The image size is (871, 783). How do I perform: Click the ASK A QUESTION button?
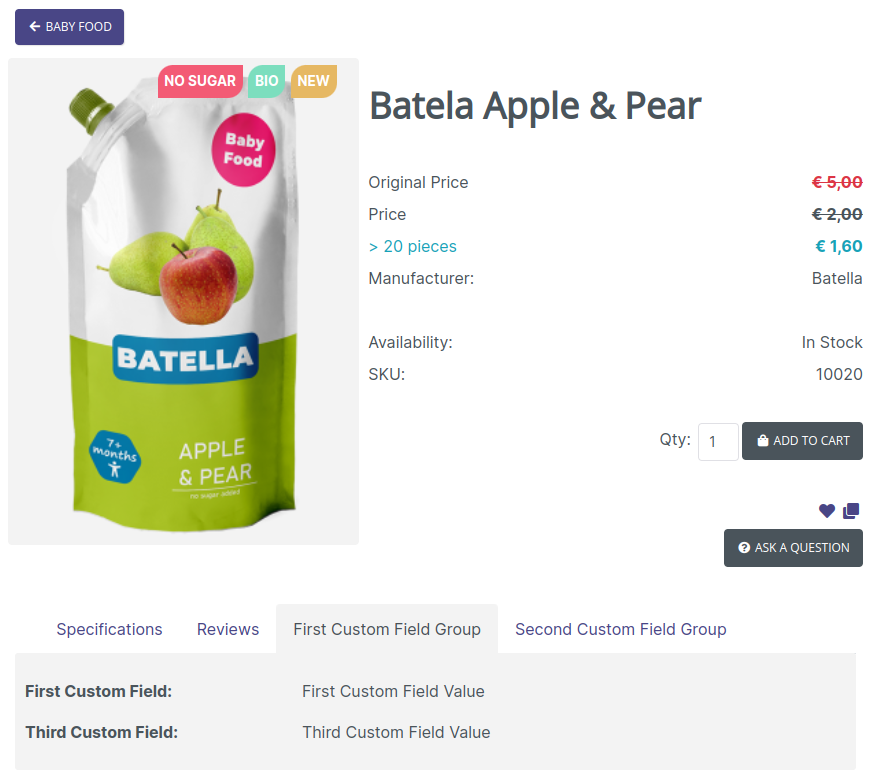(x=793, y=548)
